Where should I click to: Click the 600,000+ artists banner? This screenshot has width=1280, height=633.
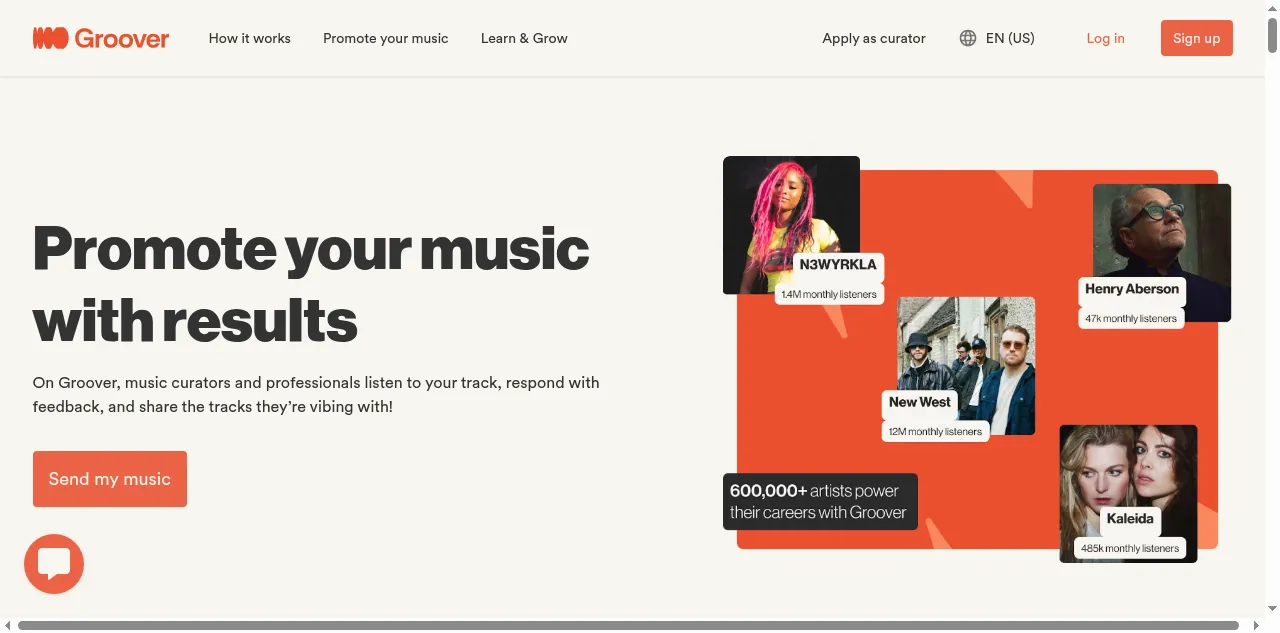point(820,502)
